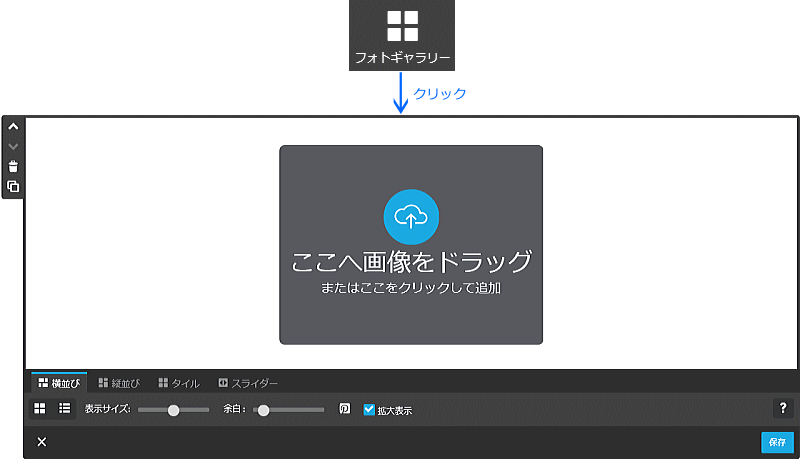Click the 保存 button

[x=778, y=442]
